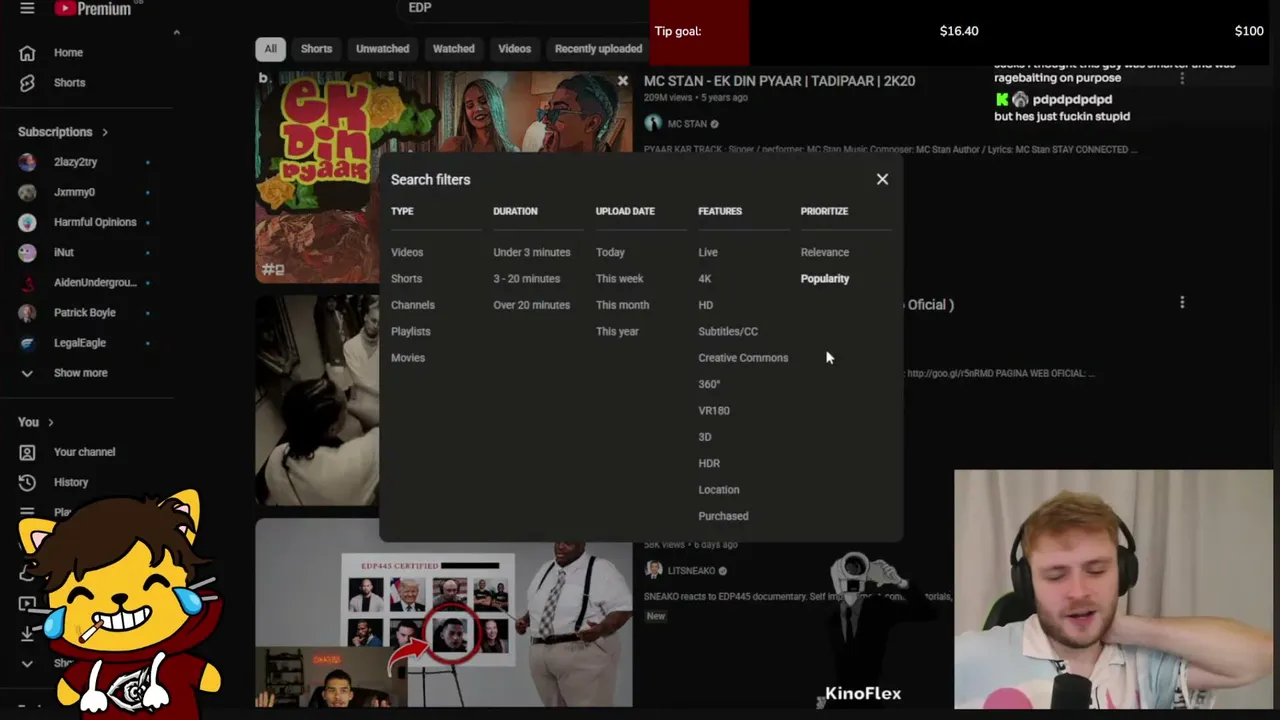Filter type by Shorts in the dialog
The image size is (1280, 720).
pos(406,278)
